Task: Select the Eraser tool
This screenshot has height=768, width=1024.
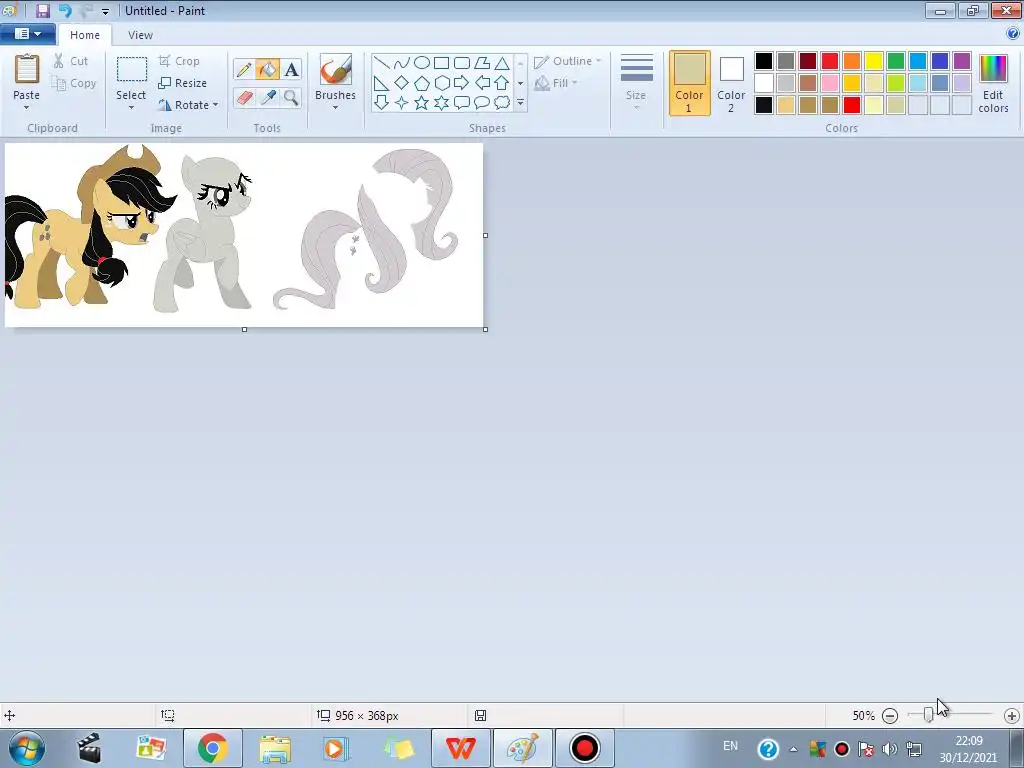Action: [x=244, y=97]
